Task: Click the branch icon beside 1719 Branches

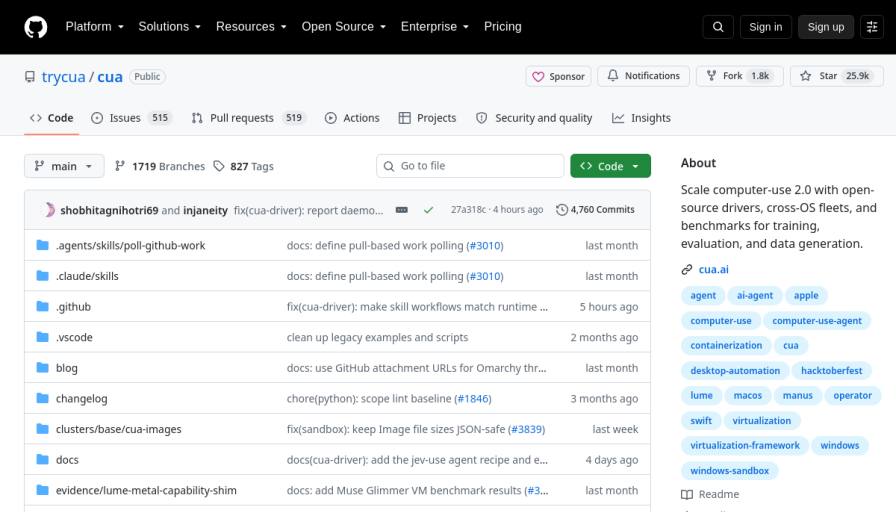Action: pyautogui.click(x=119, y=166)
